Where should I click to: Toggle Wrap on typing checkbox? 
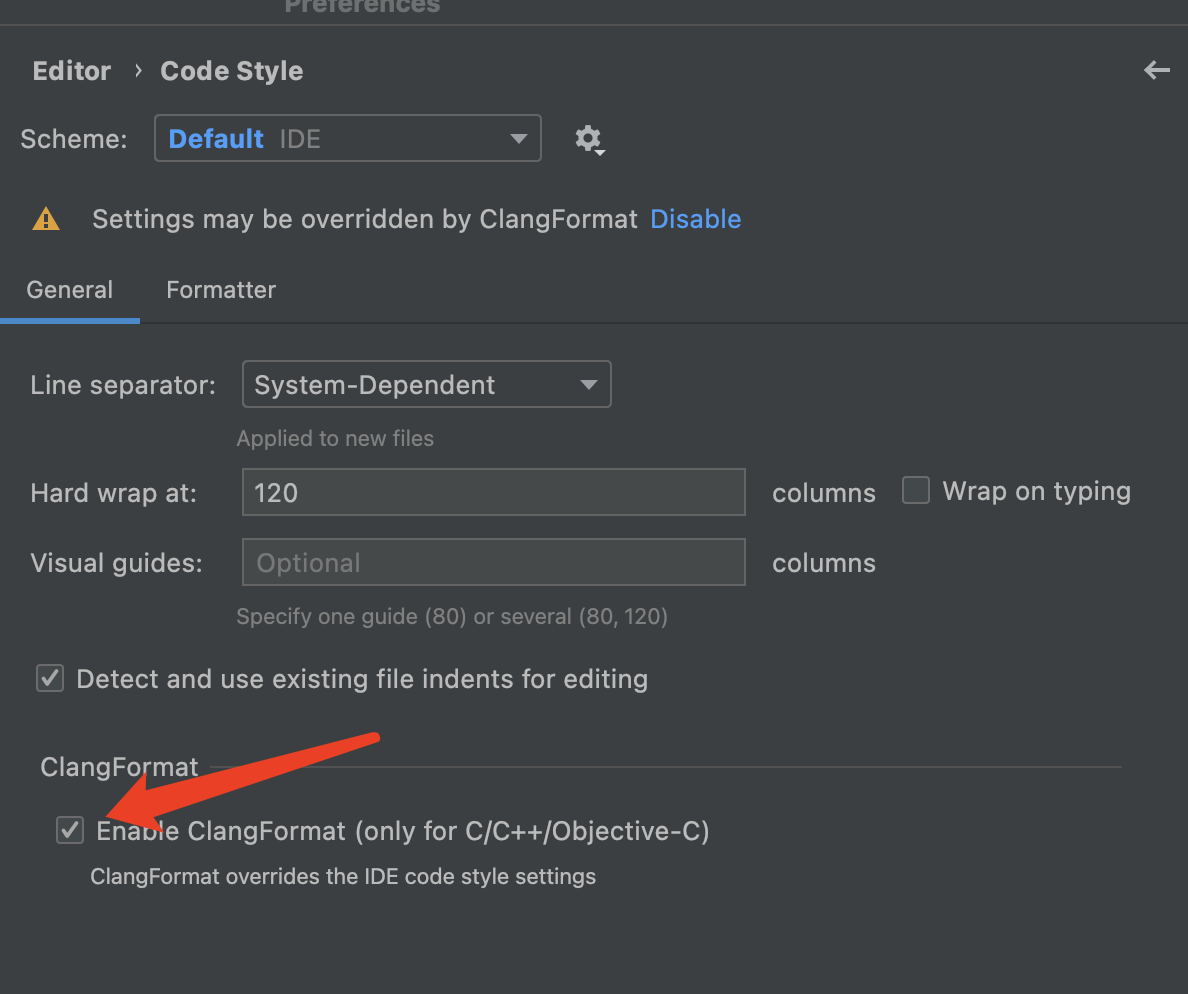916,491
